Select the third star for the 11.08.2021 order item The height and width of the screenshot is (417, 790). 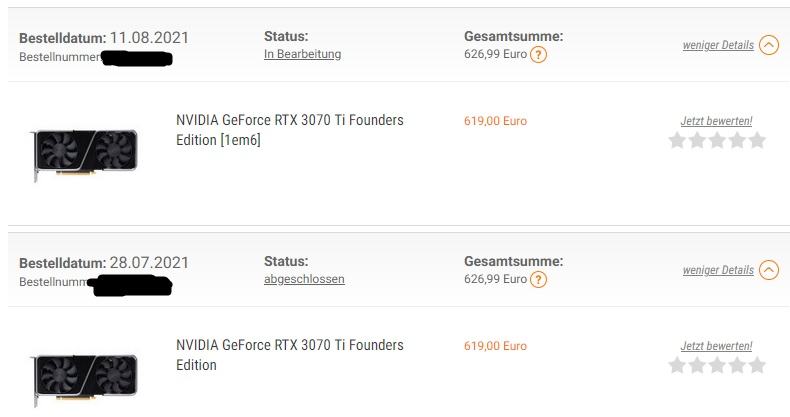click(x=717, y=141)
